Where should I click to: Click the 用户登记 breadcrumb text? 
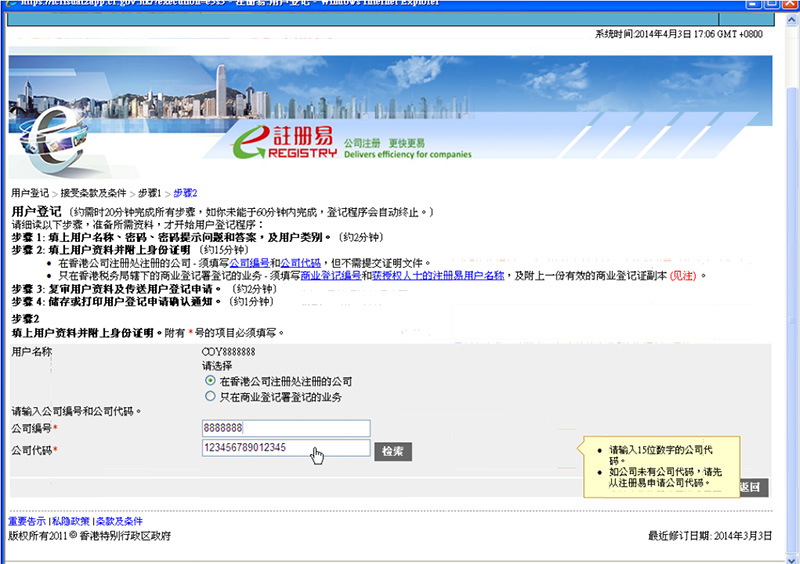click(x=30, y=193)
